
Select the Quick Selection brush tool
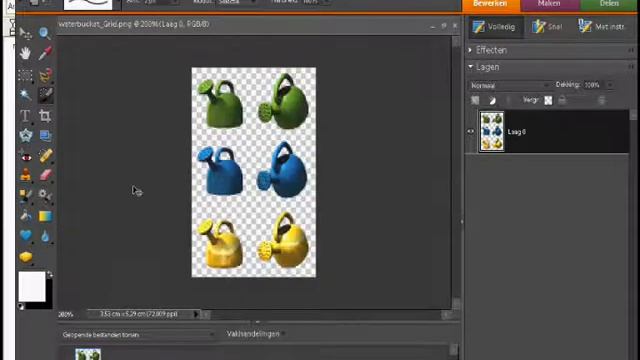45,95
